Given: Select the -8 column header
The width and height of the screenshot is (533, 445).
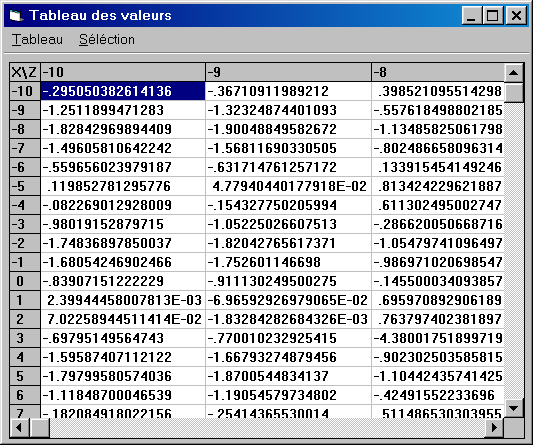Looking at the screenshot, I should click(x=438, y=72).
